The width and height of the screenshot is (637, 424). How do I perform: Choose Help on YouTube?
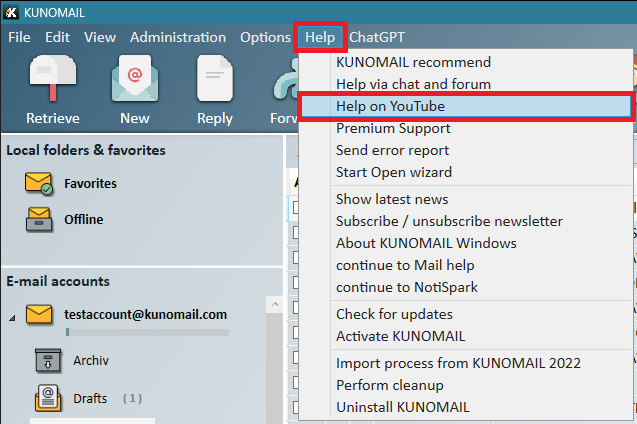466,106
